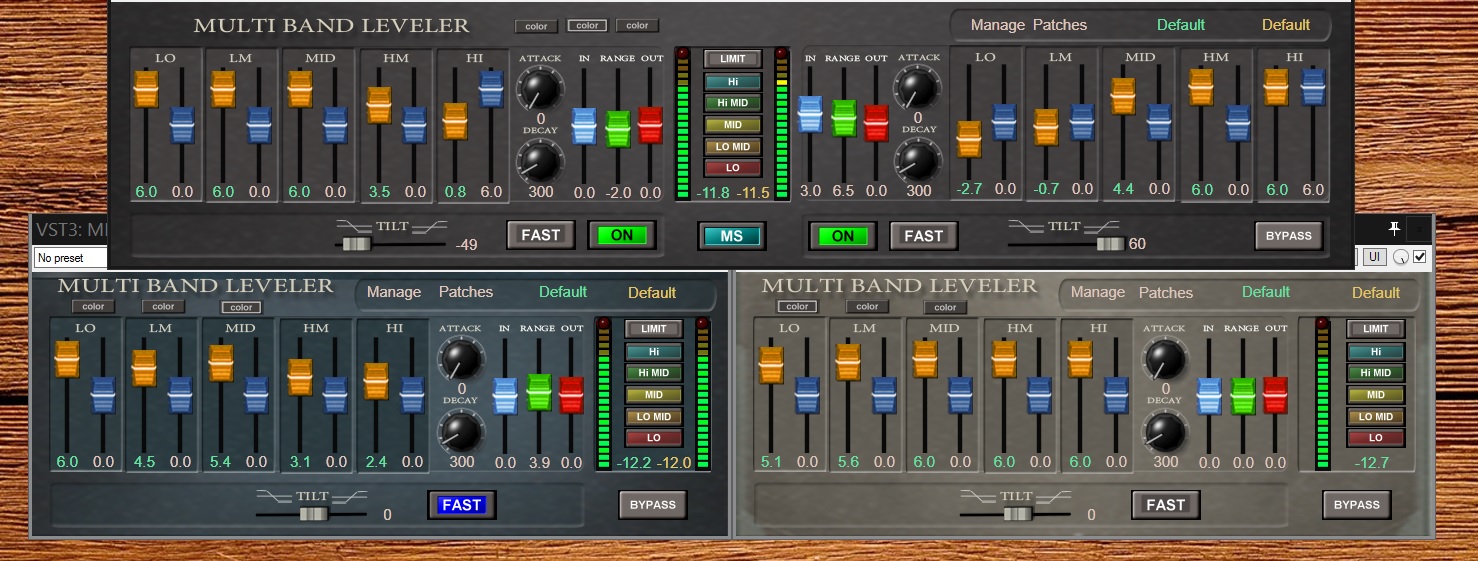Screen dimensions: 1478x561
Task: Click right TILT slider handle showing 60
Action: [x=1109, y=243]
